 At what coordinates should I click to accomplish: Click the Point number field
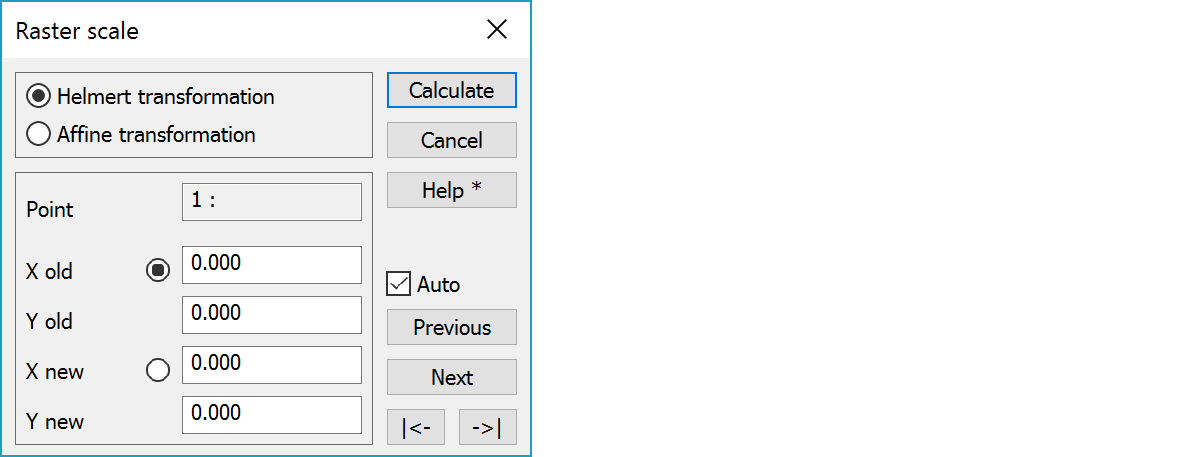(x=272, y=201)
